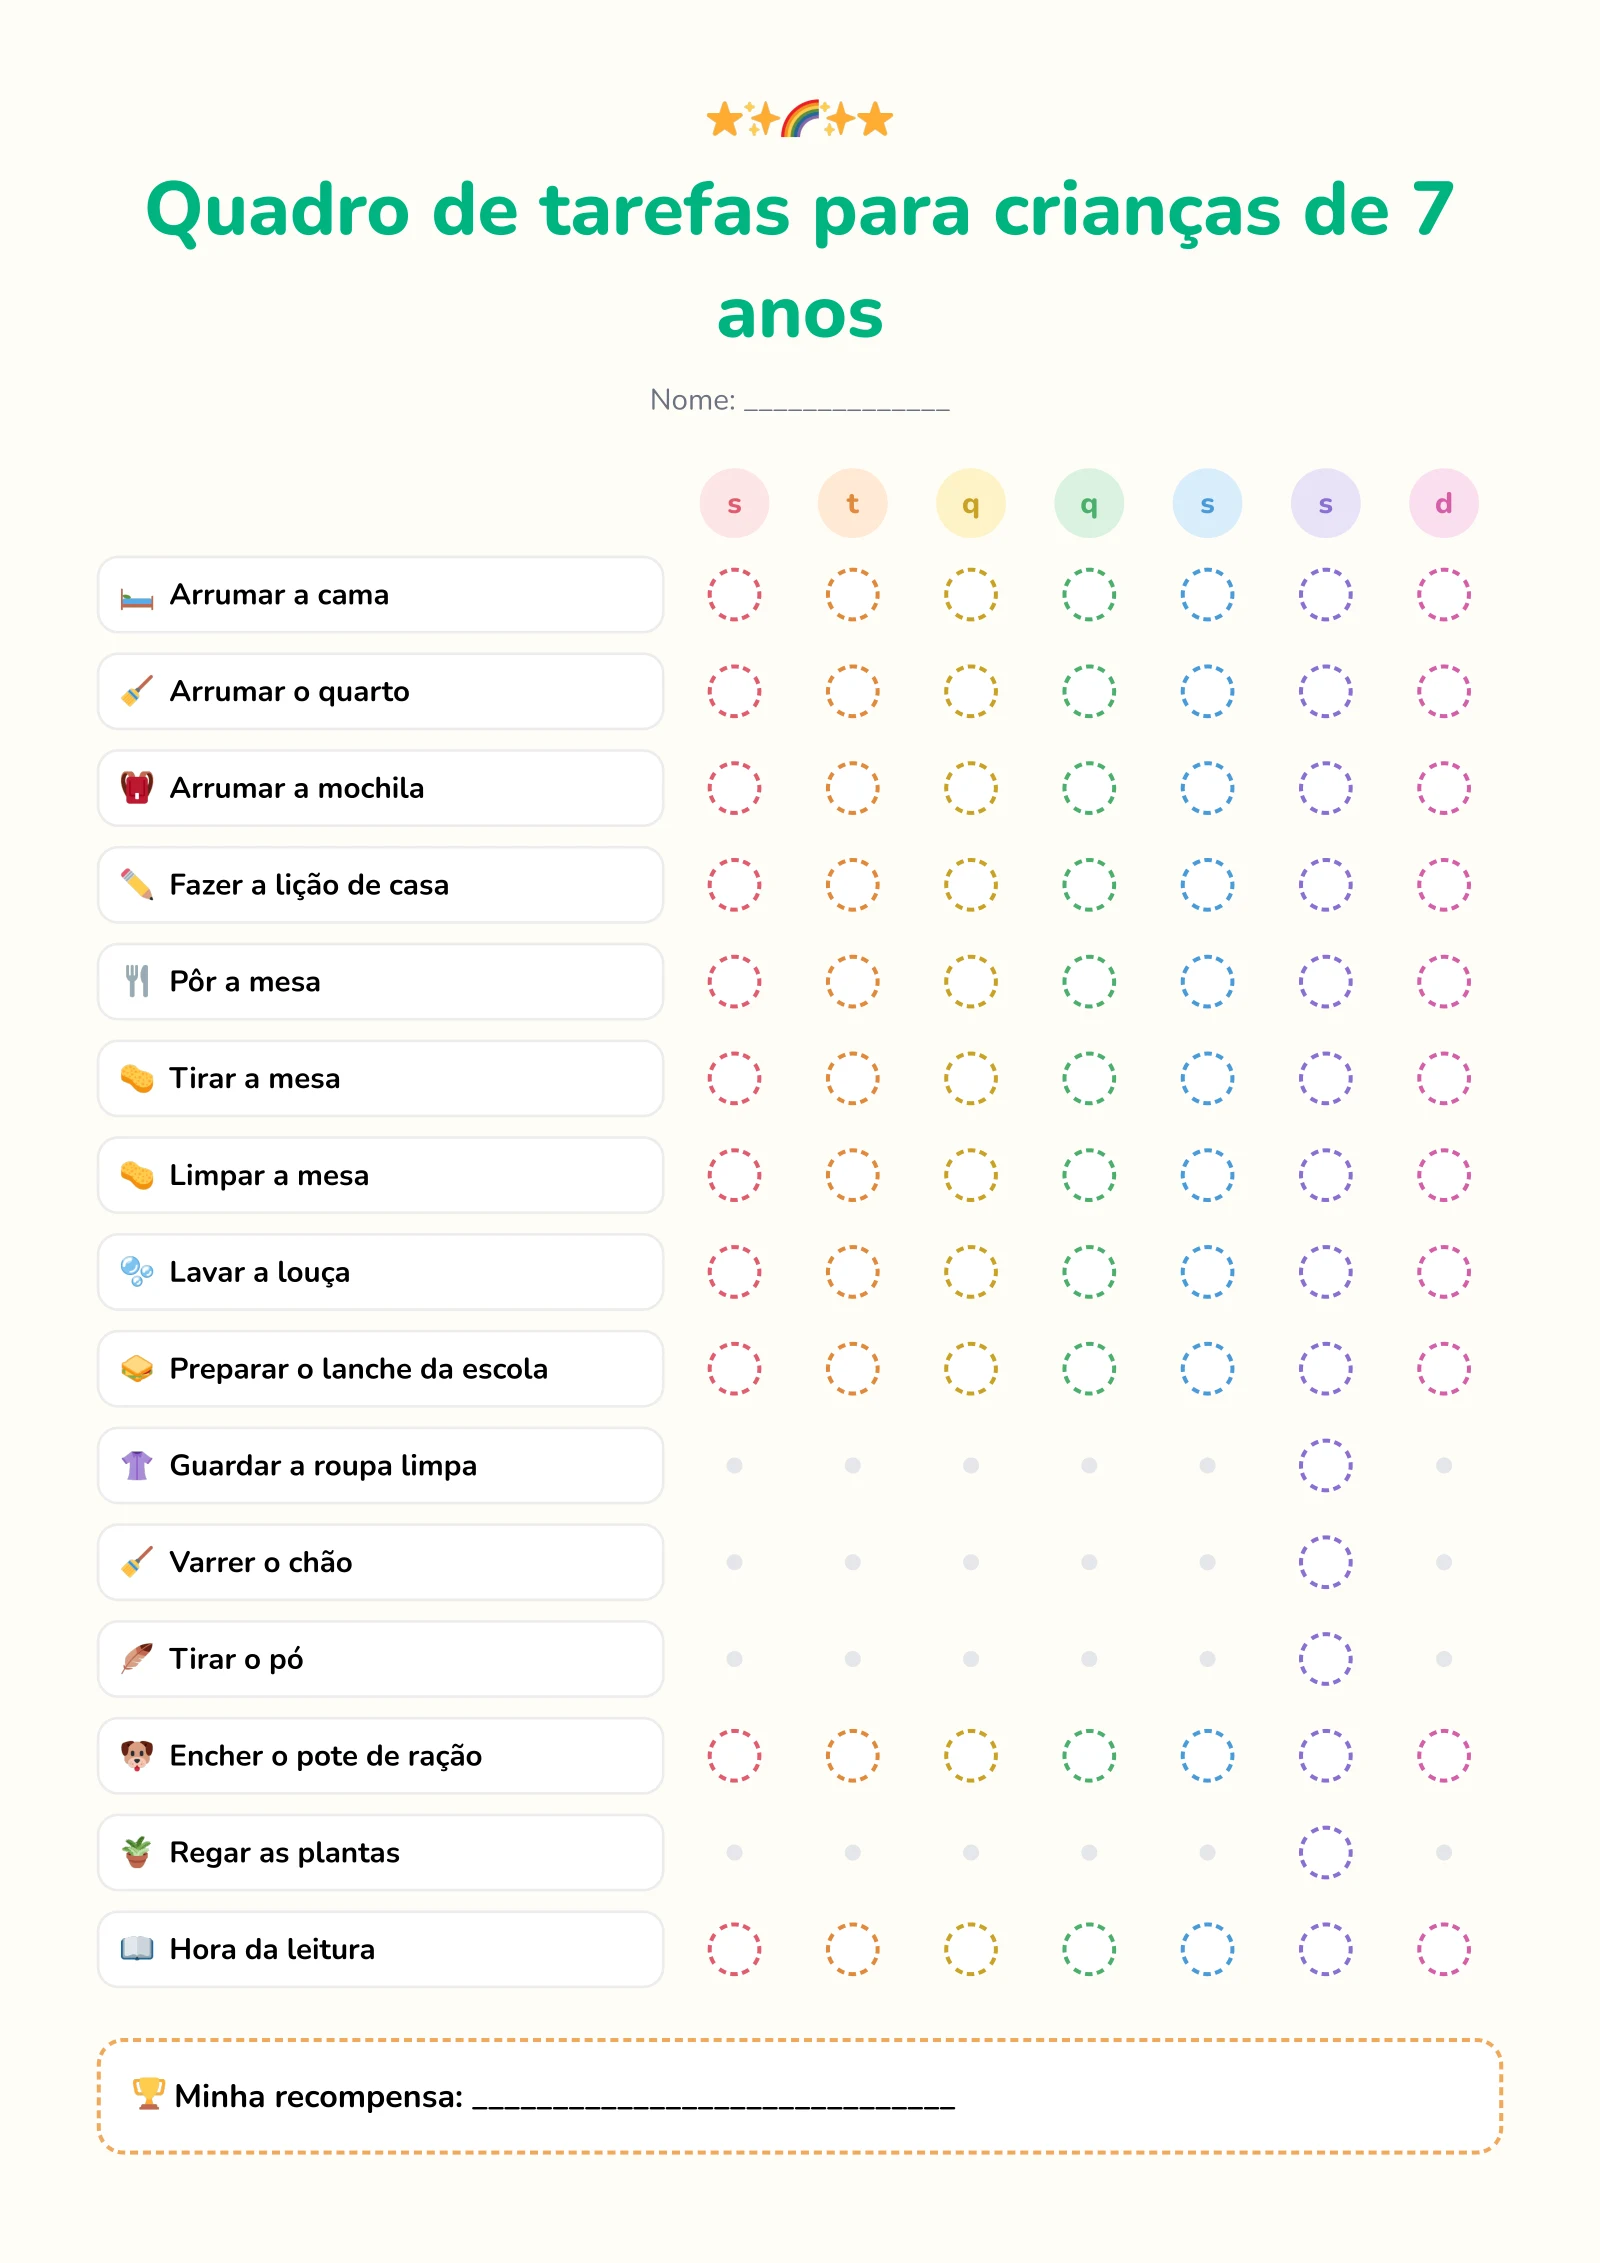
Task: Mark the green Thursday circle for Tirar a mesa
Action: (x=1089, y=1078)
